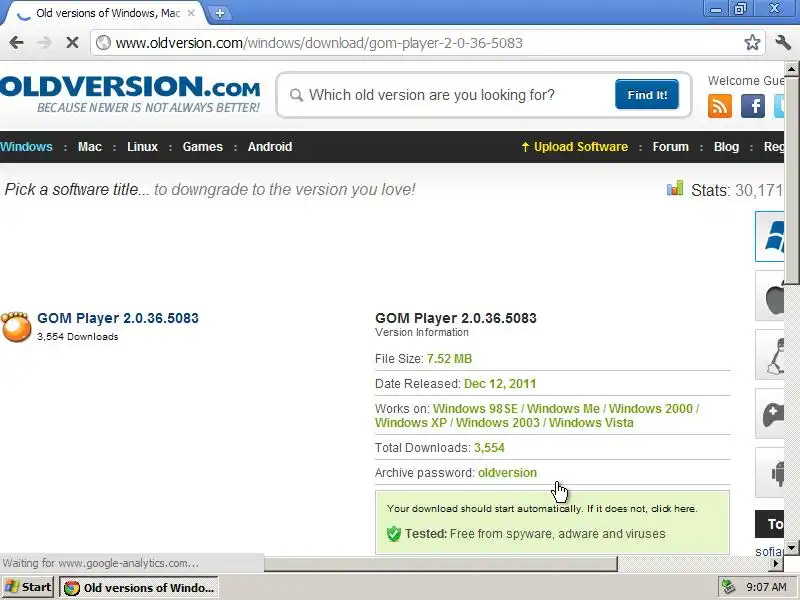800x600 pixels.
Task: Click the browser back arrow
Action: pyautogui.click(x=16, y=42)
